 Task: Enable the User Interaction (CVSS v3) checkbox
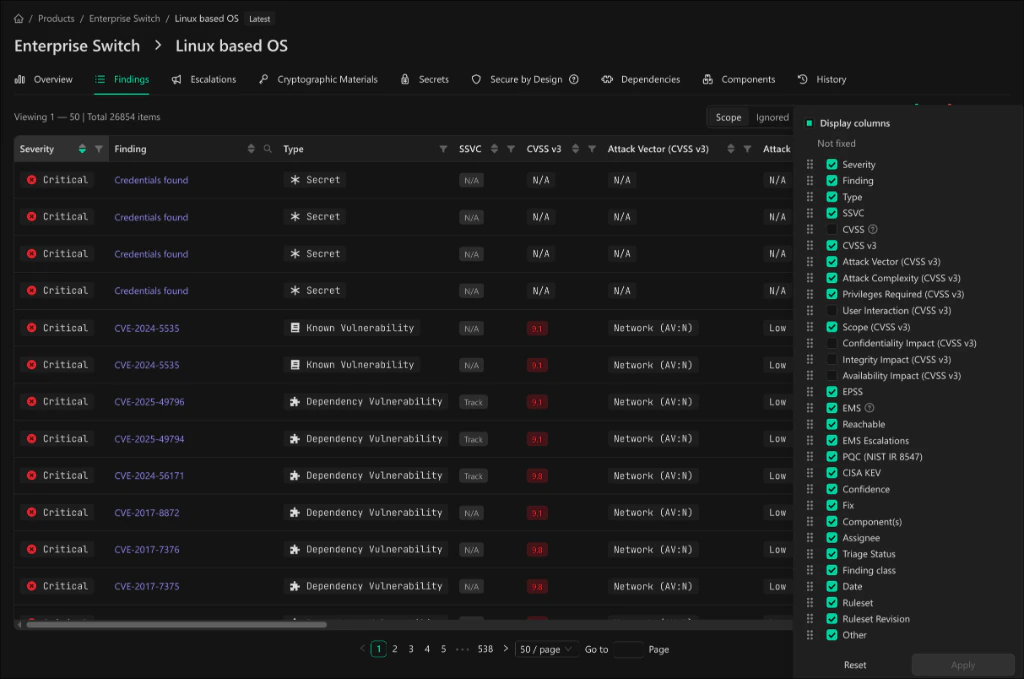coord(831,310)
